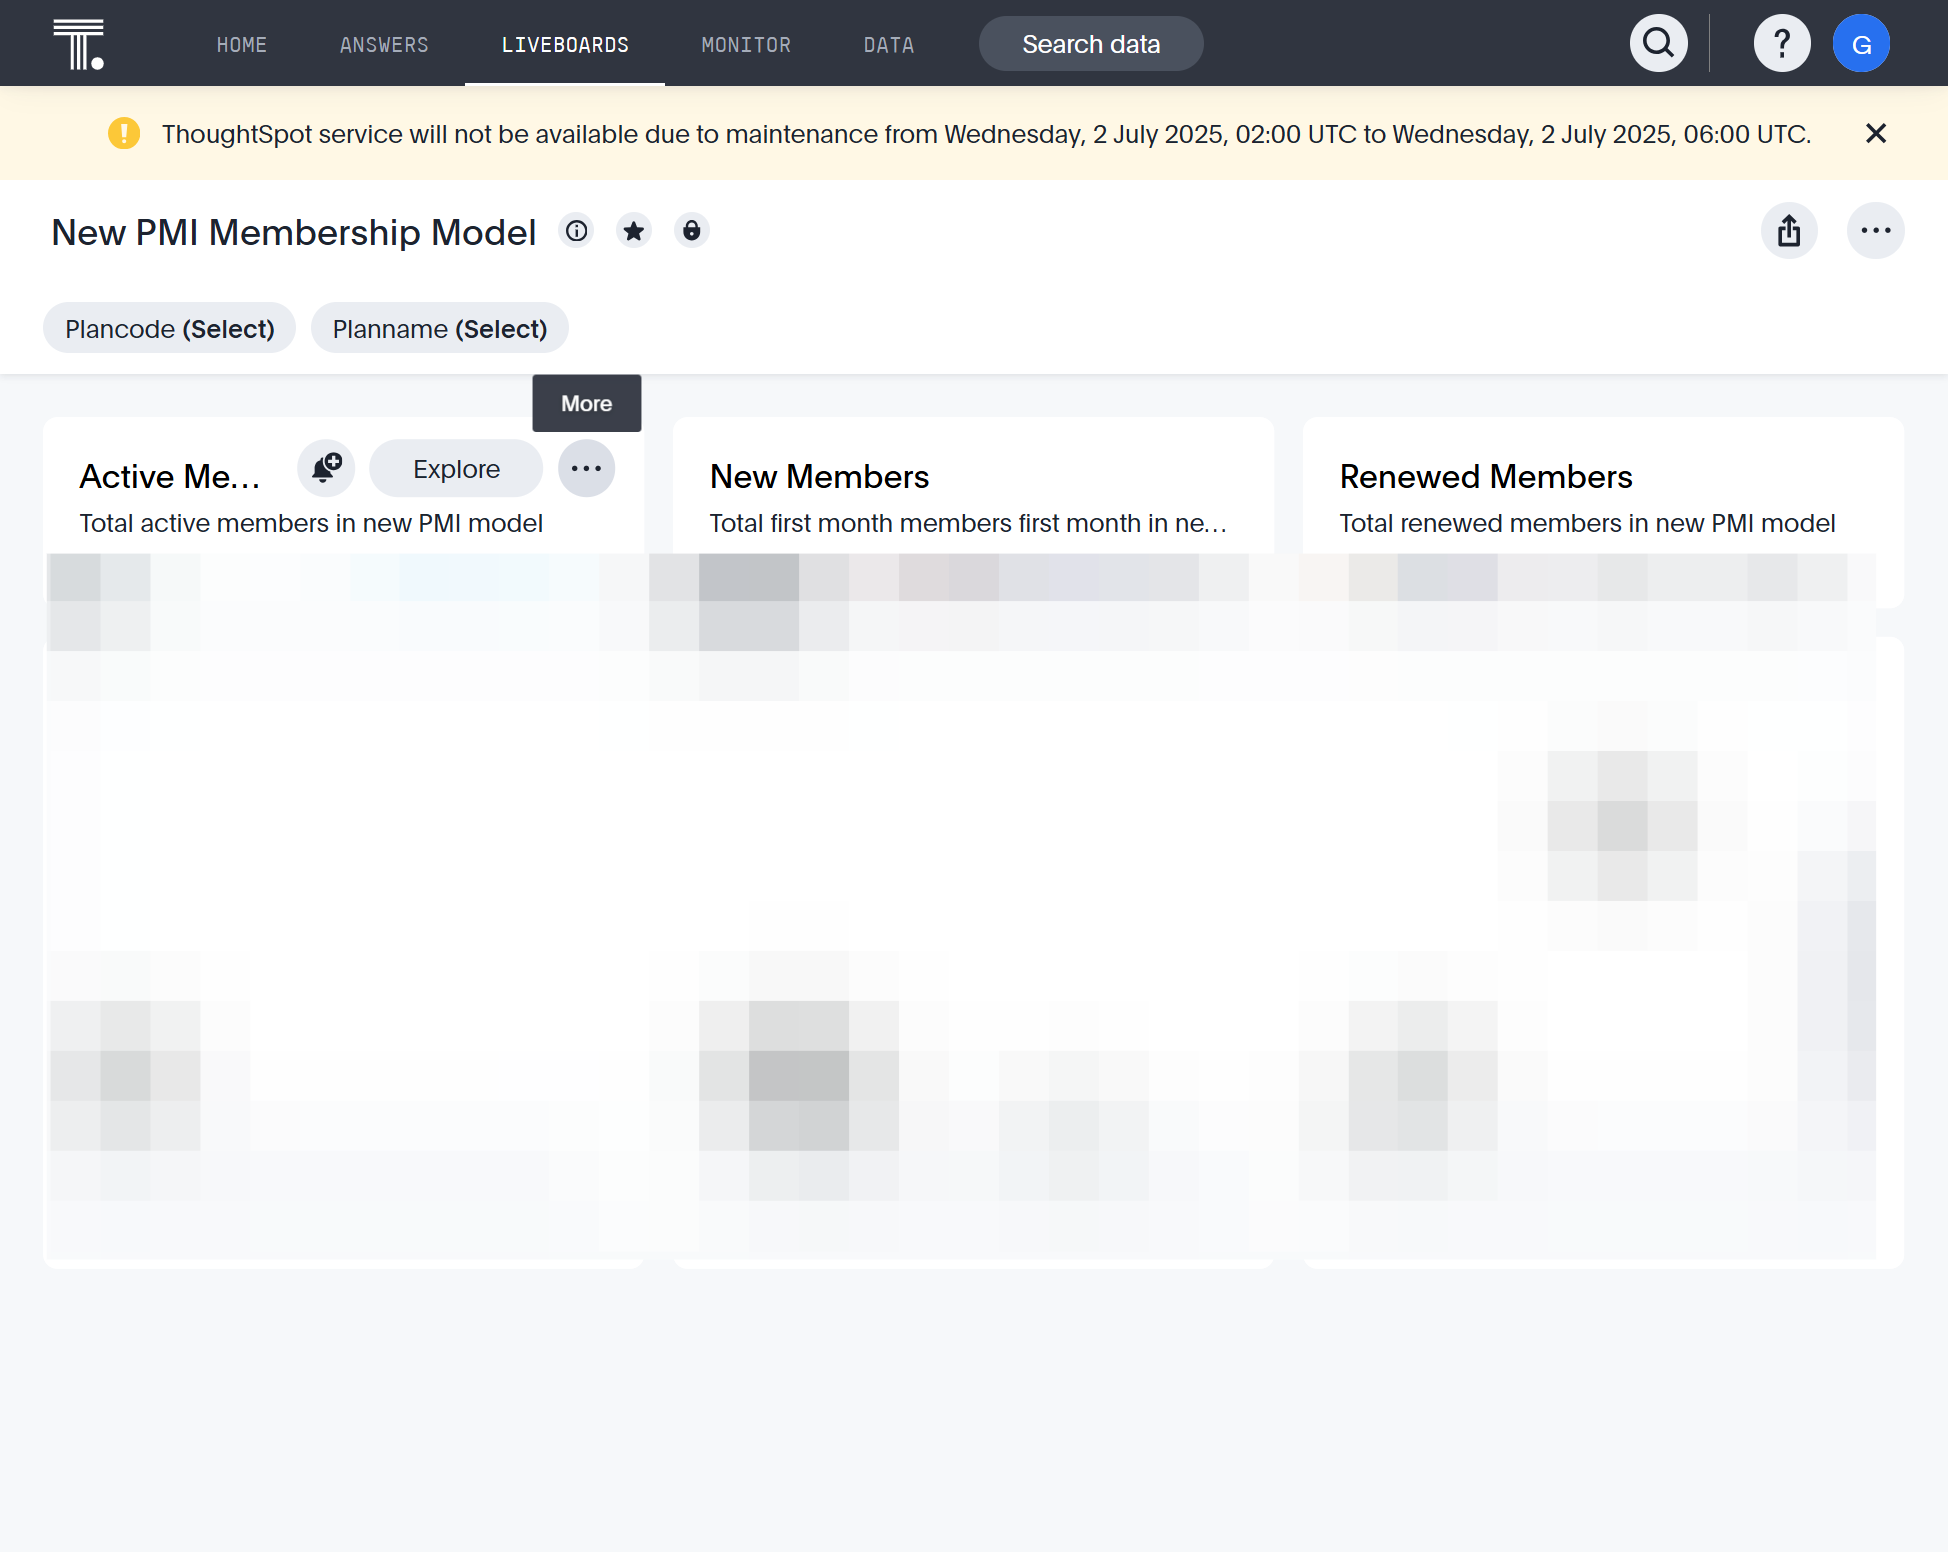The image size is (1948, 1552).
Task: Create alert with bell icon on Active Members
Action: [x=326, y=468]
